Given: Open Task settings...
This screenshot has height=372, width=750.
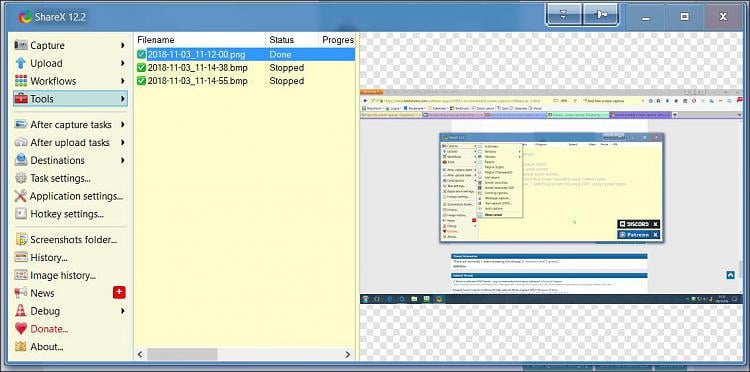Looking at the screenshot, I should [70, 178].
